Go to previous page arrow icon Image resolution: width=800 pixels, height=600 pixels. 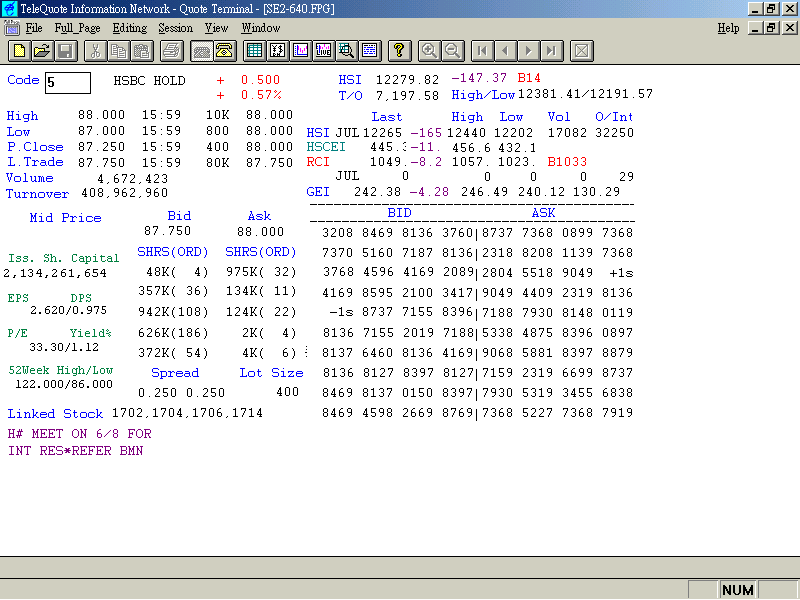coord(505,51)
